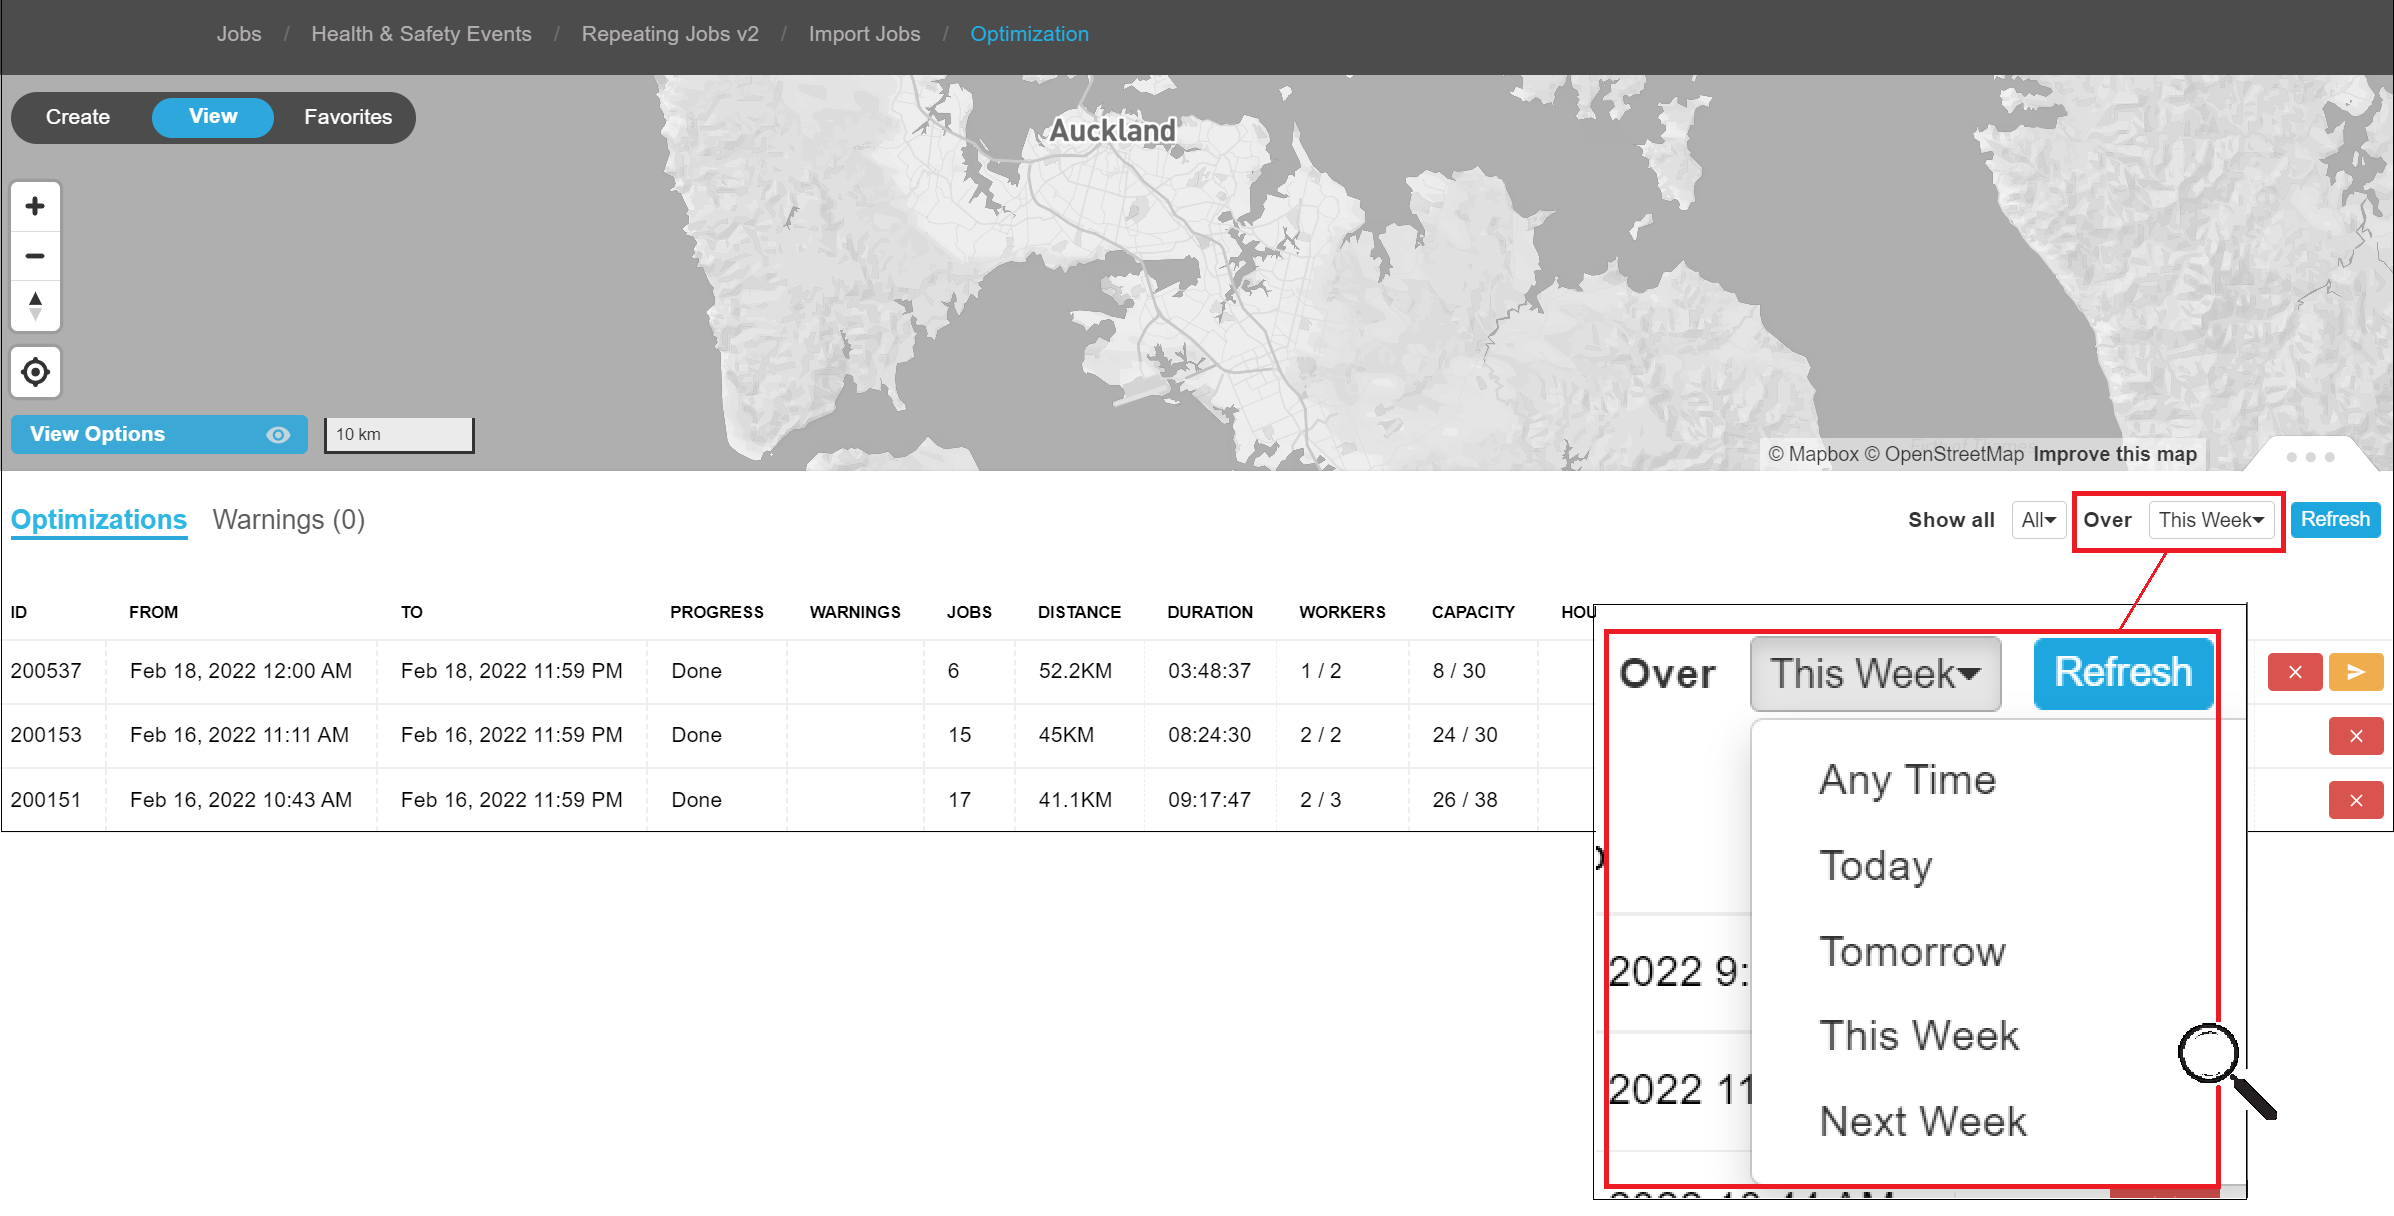Open the Optimizations tab
Viewport: 2394px width, 1216px height.
click(99, 520)
